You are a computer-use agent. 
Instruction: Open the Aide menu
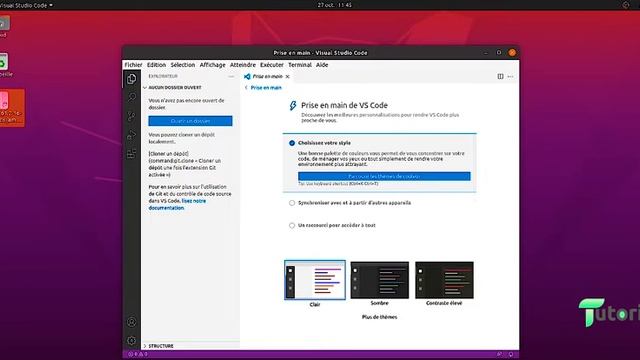(x=322, y=65)
